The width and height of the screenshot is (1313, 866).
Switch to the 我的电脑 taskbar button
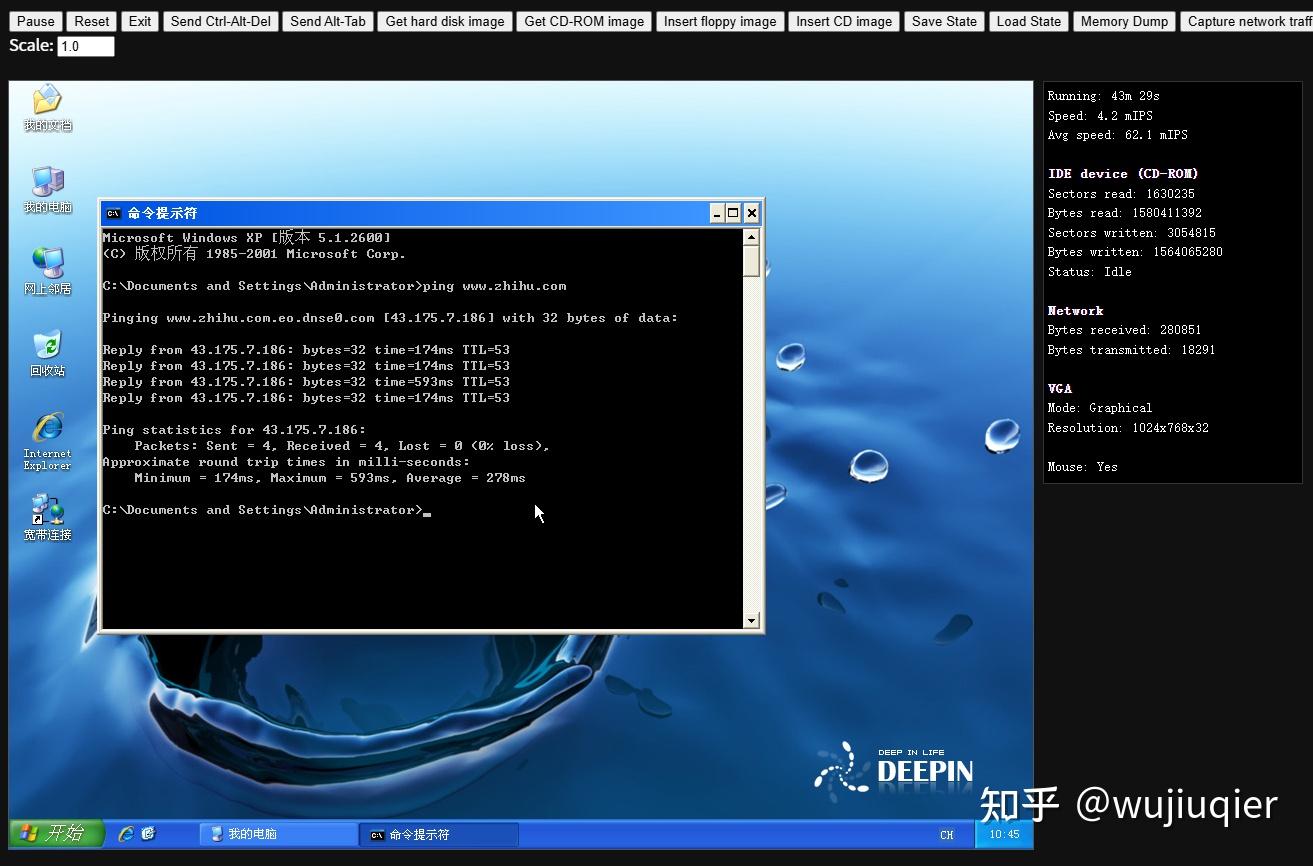[278, 833]
